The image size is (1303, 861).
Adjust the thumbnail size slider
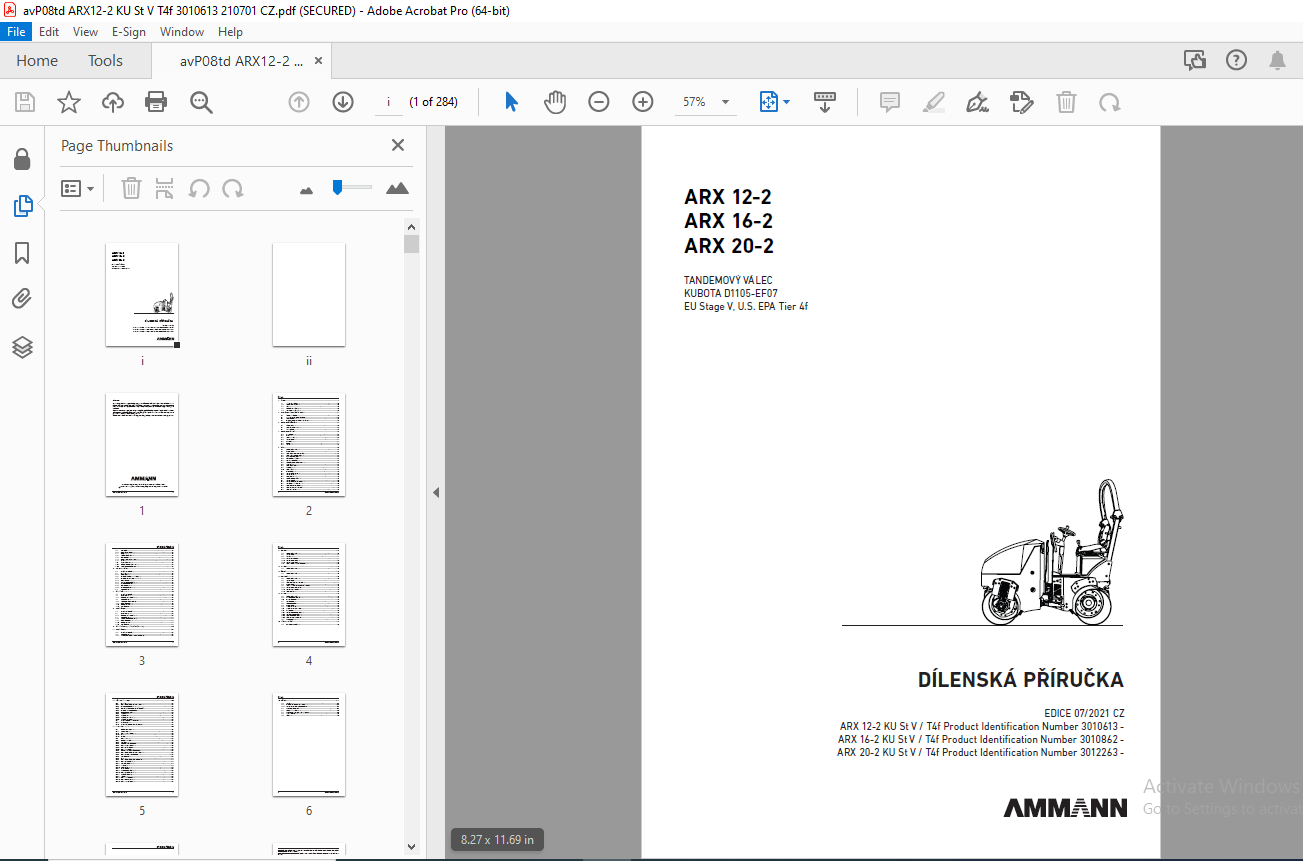(338, 187)
